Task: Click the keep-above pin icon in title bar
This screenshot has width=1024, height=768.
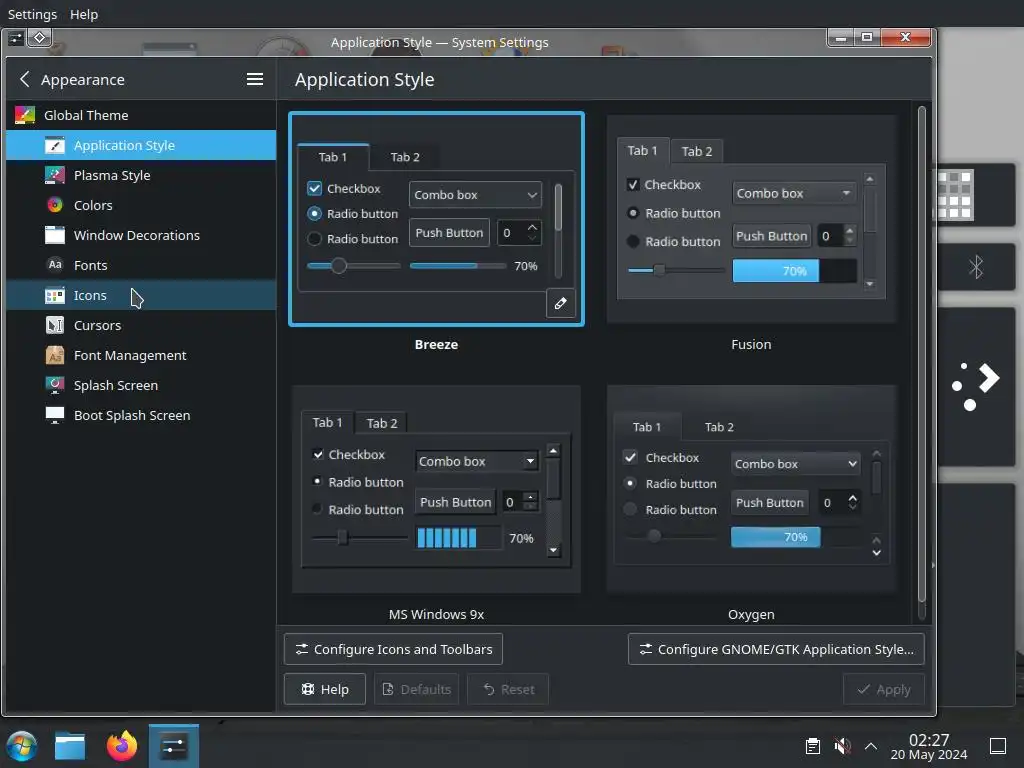Action: tap(39, 38)
